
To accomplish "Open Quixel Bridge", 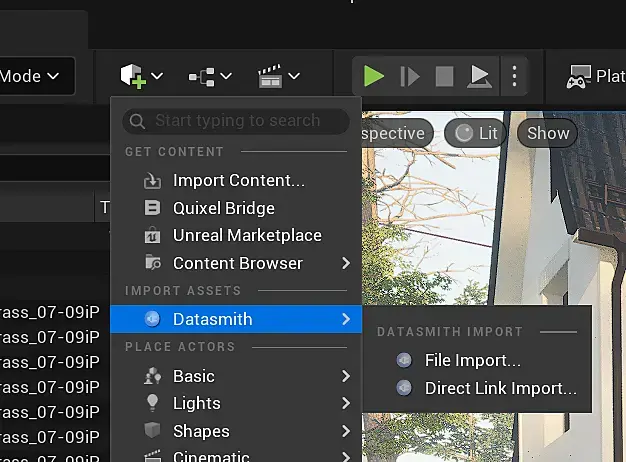I will point(236,208).
